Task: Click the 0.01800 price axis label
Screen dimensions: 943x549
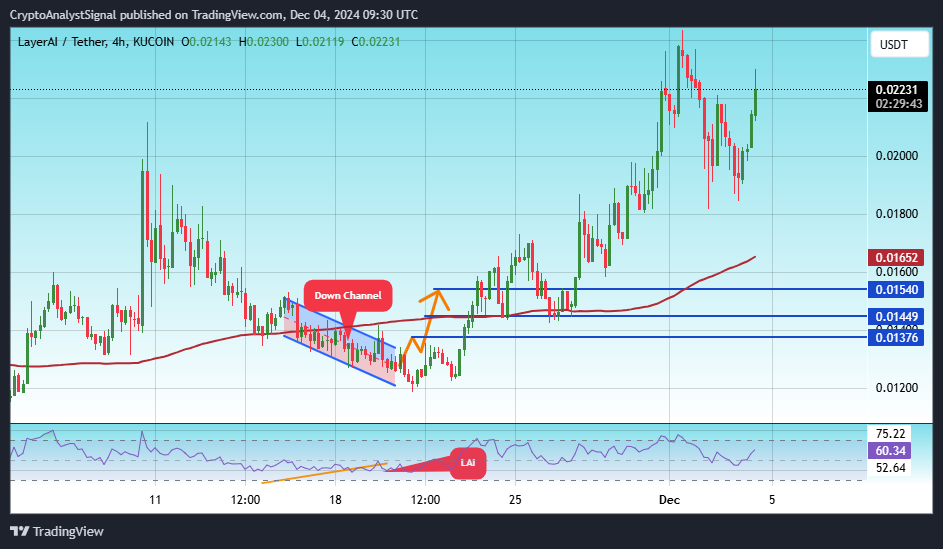Action: tap(897, 214)
